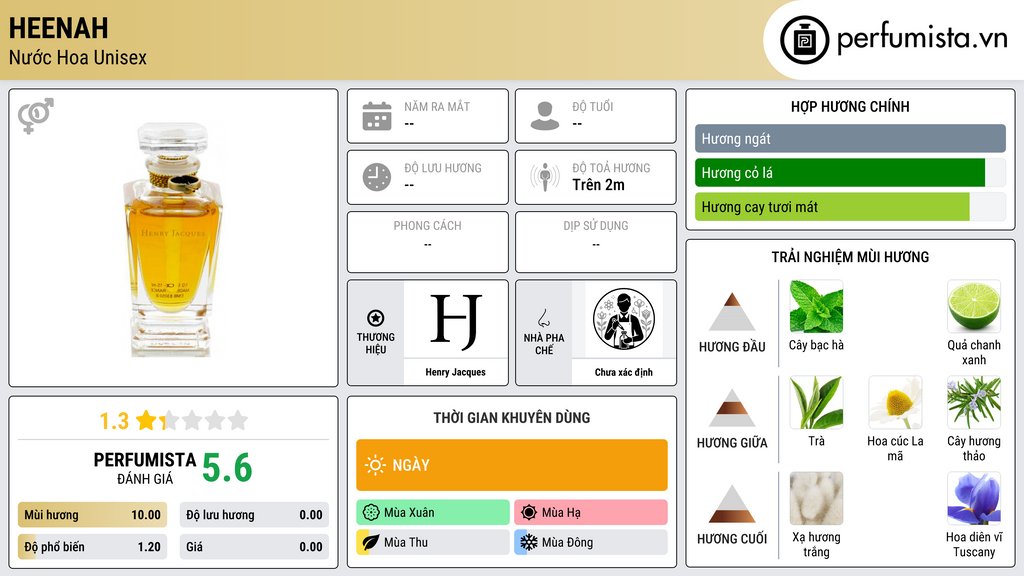The image size is (1024, 576).
Task: Open the Henry Jacques brand logo
Action: pyautogui.click(x=456, y=320)
